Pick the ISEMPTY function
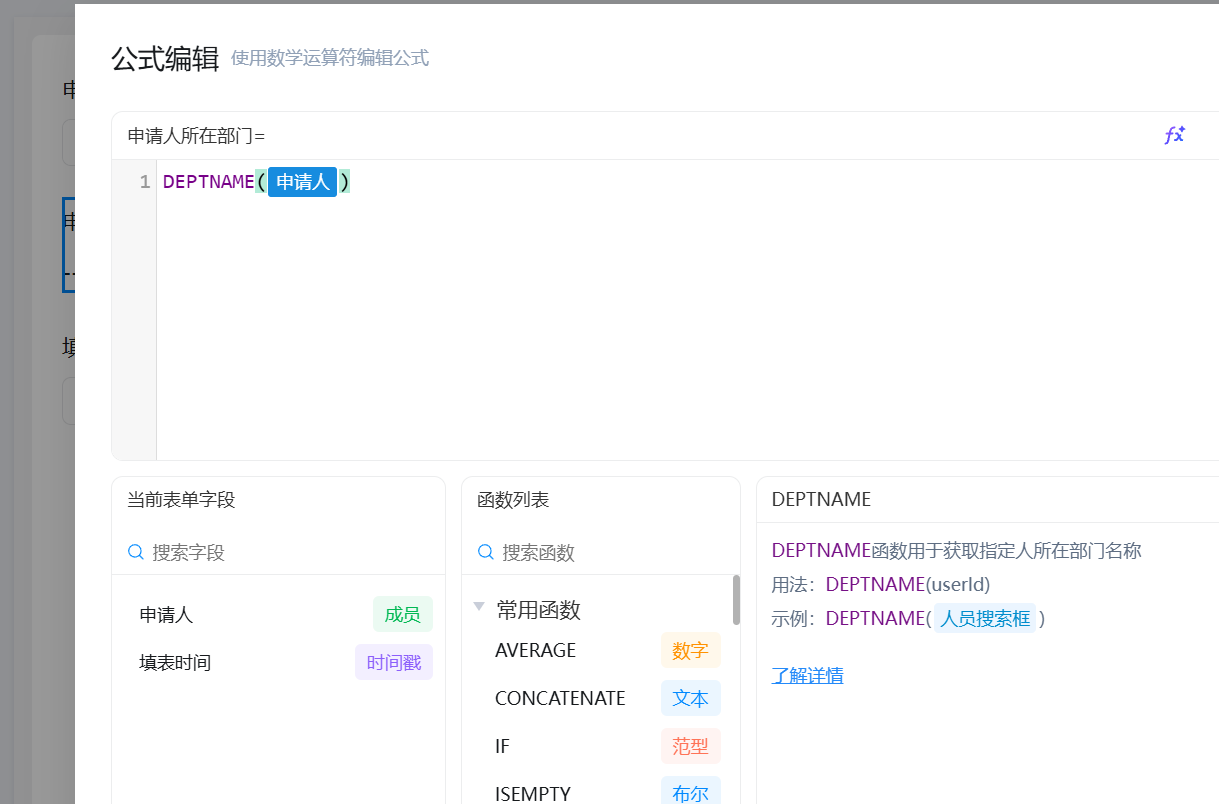This screenshot has width=1219, height=804. pos(532,793)
